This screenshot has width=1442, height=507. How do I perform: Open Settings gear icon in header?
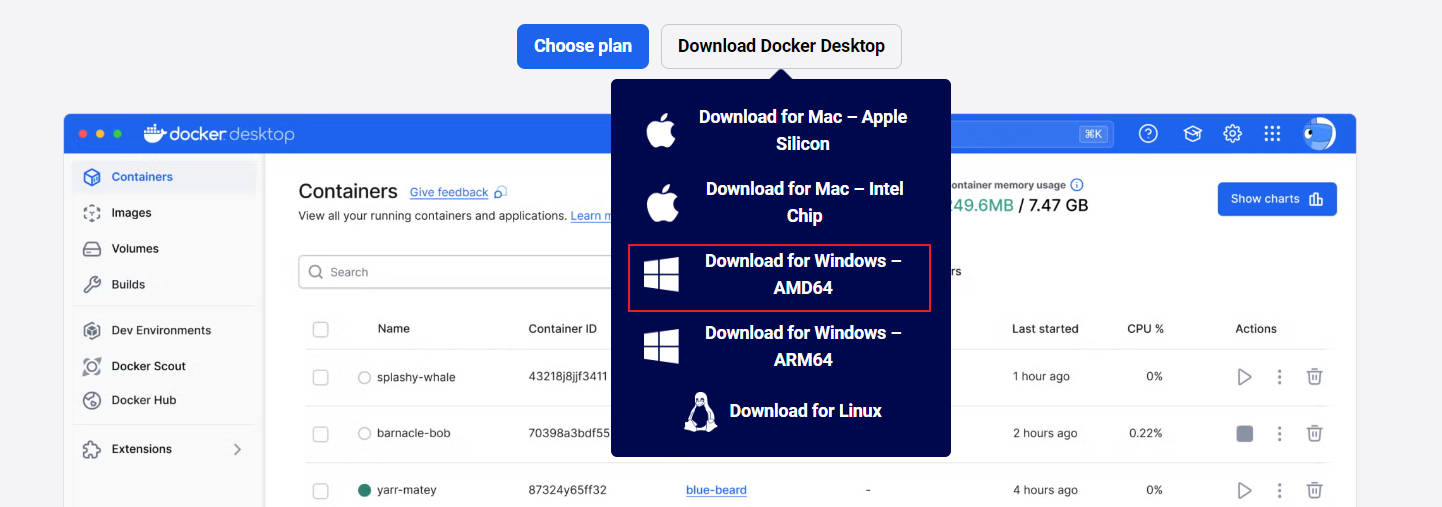(1233, 134)
